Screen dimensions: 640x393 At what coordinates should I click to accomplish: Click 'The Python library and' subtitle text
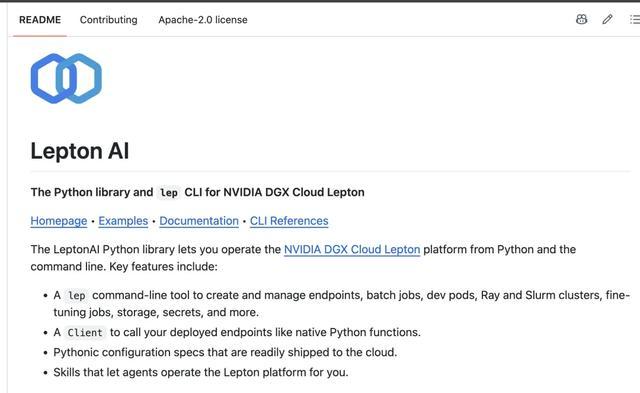(92, 192)
